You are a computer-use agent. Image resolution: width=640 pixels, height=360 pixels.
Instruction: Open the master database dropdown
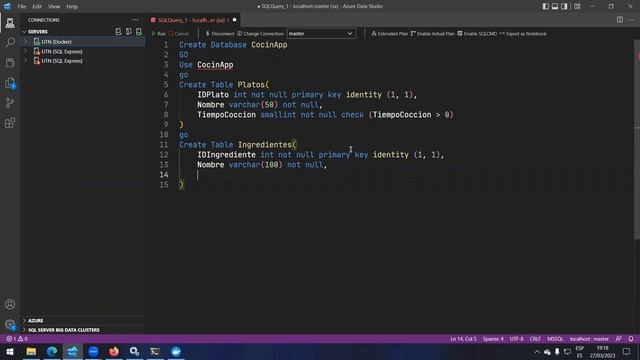tap(321, 33)
